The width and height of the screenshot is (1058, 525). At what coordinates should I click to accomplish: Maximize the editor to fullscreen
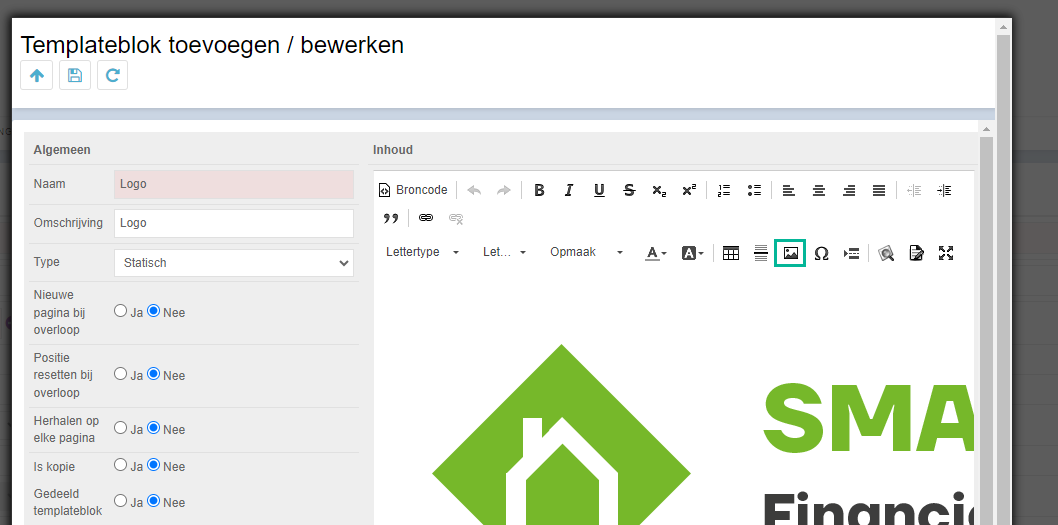pos(946,253)
